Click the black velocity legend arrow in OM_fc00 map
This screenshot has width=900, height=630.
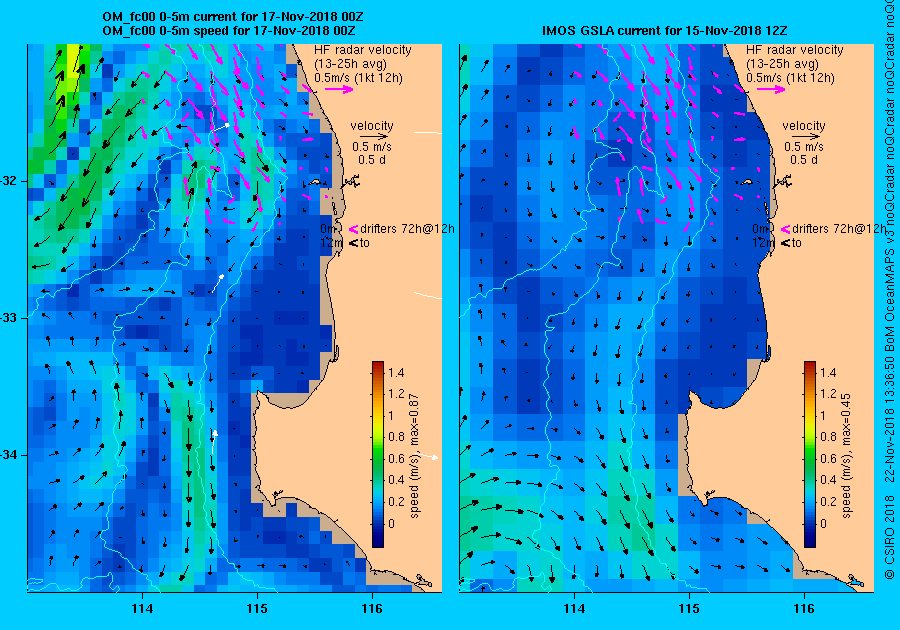coord(375,137)
